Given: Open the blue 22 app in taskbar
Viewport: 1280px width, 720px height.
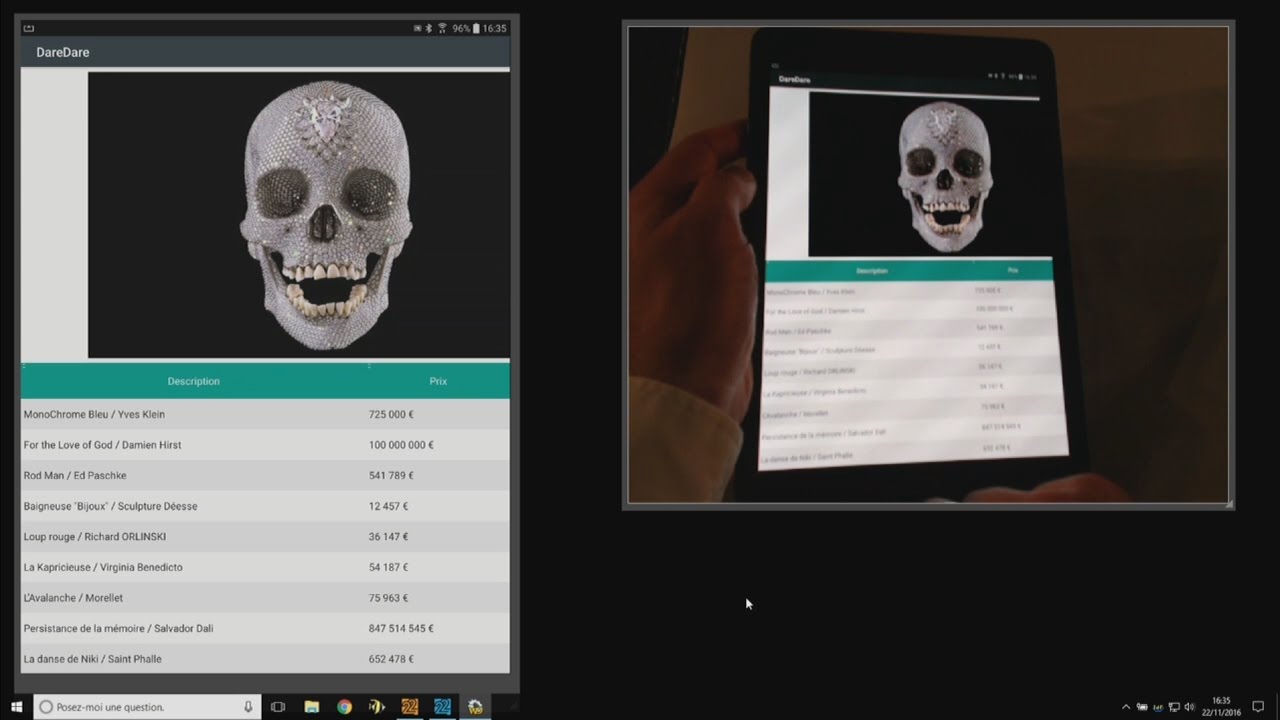Looking at the screenshot, I should pos(442,707).
